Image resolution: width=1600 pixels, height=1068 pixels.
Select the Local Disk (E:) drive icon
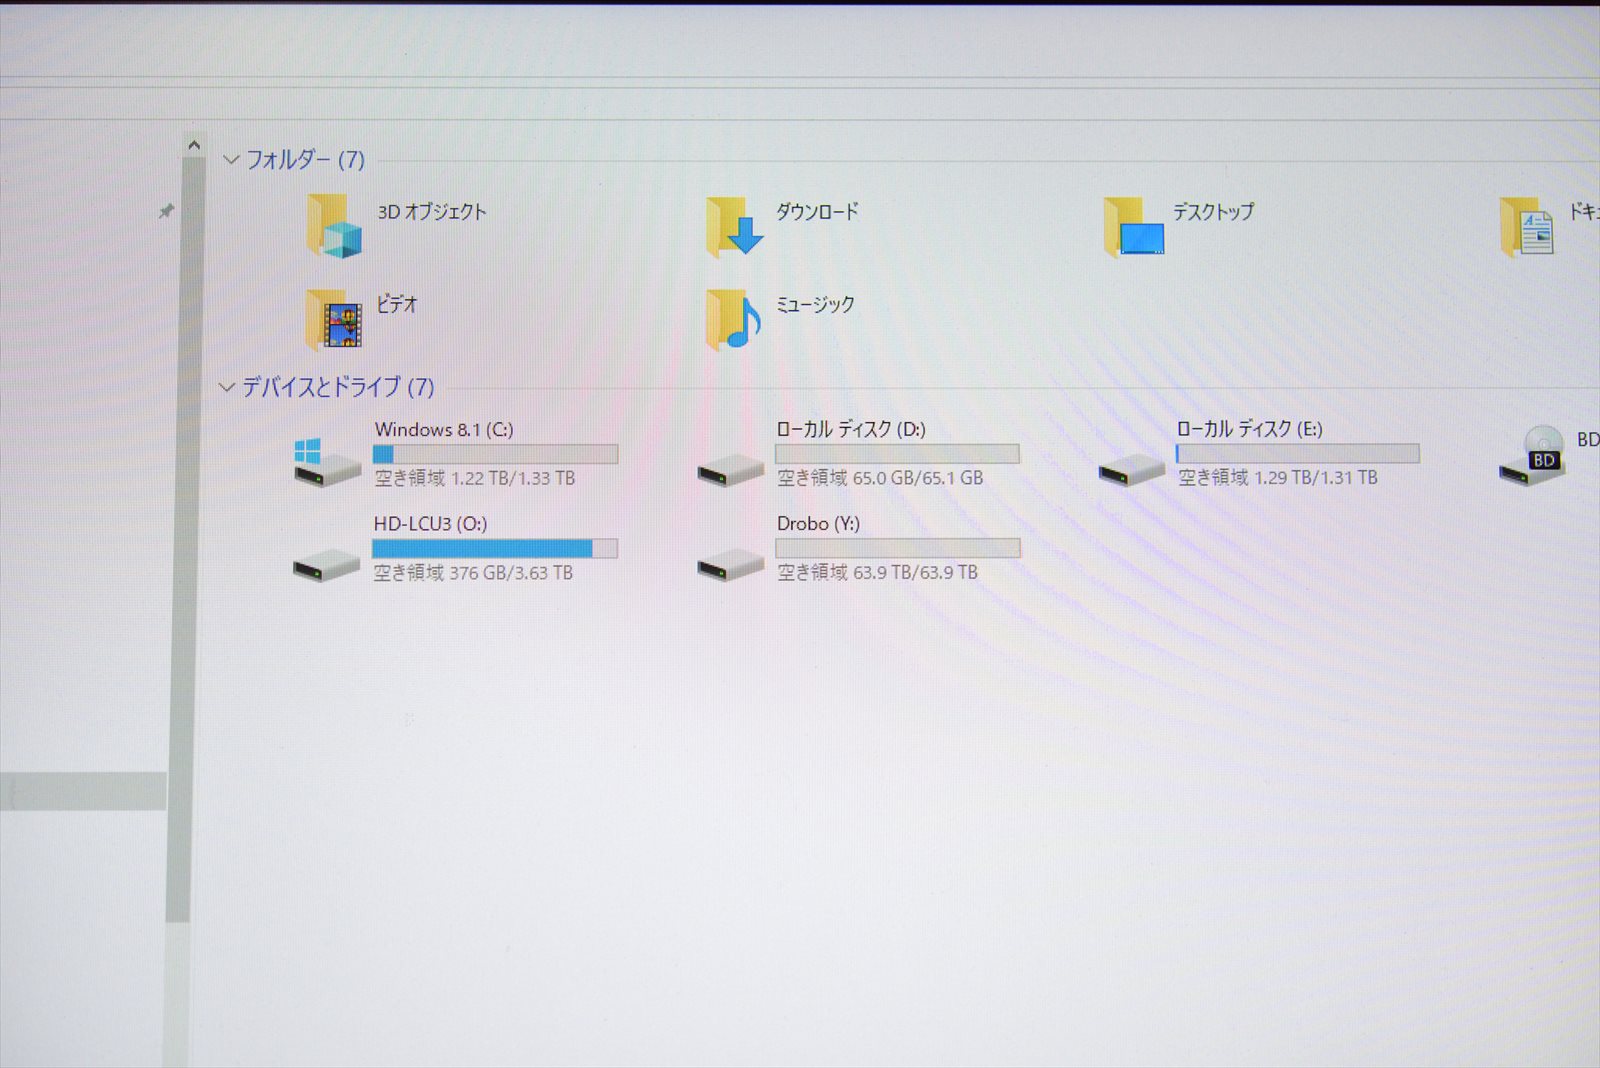tap(1131, 468)
